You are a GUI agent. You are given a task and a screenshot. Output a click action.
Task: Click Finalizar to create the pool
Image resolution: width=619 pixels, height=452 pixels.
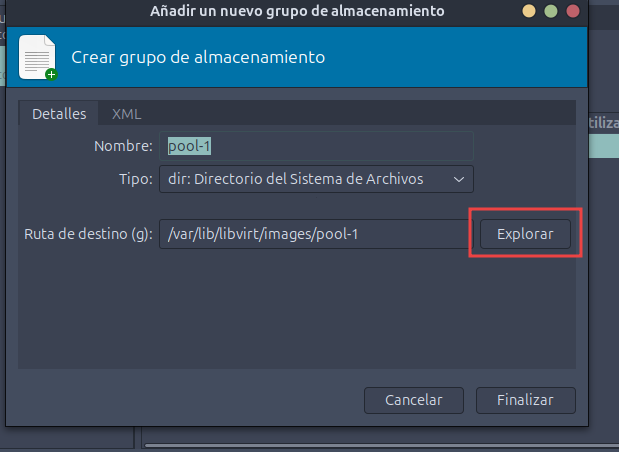[525, 400]
